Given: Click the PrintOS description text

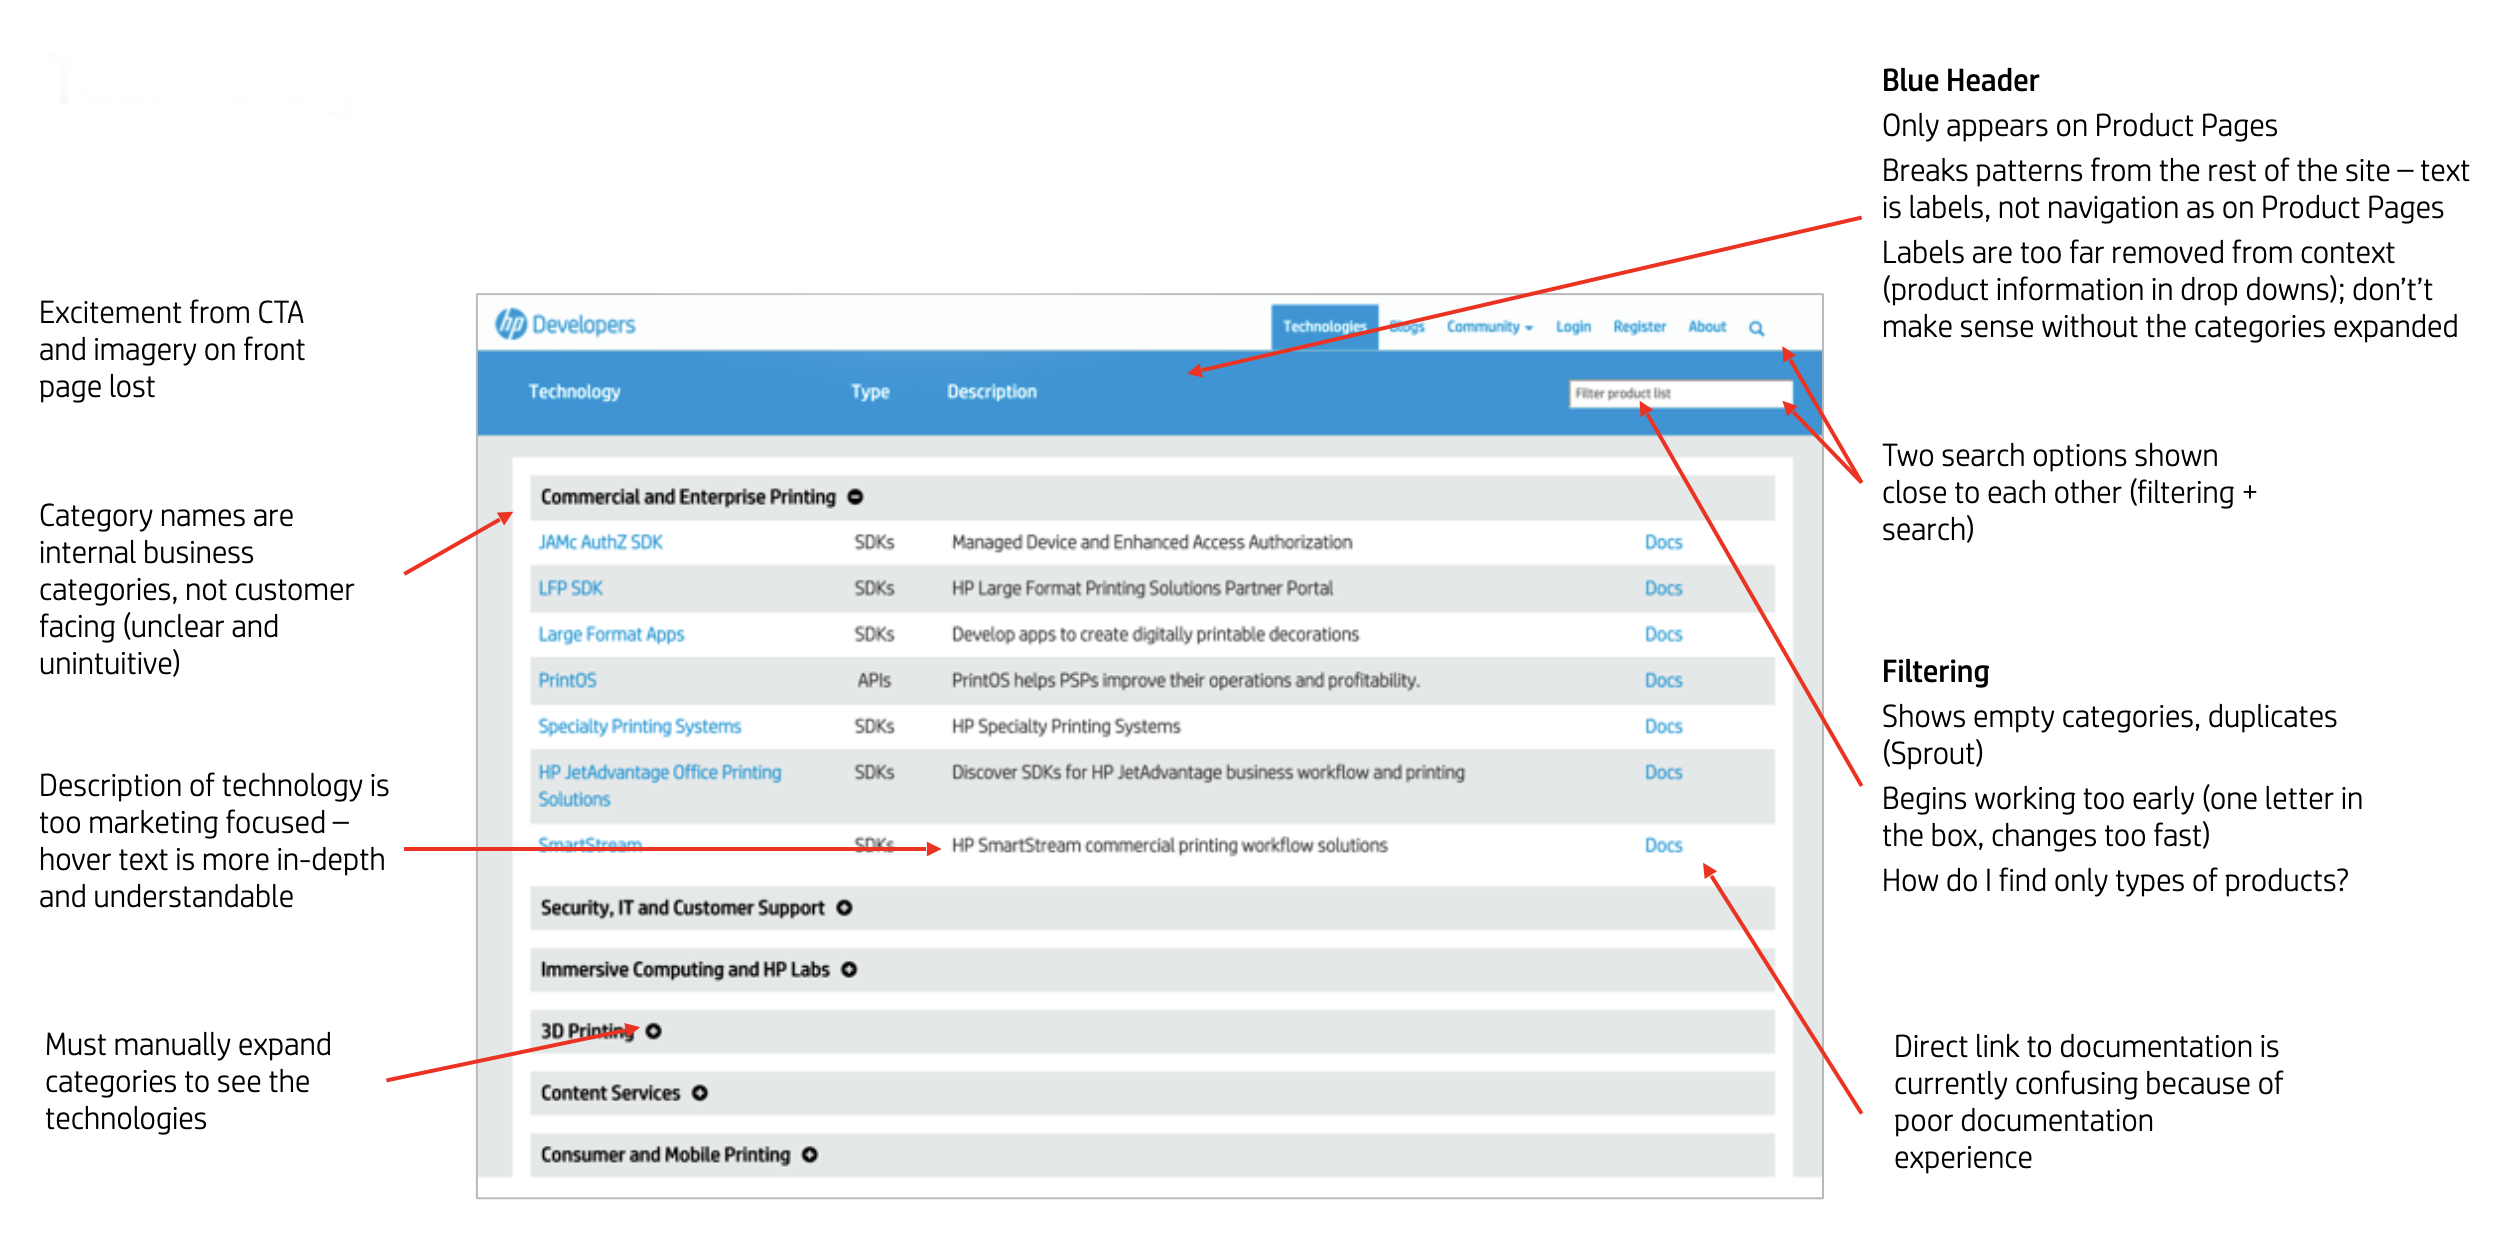Looking at the screenshot, I should (1185, 680).
